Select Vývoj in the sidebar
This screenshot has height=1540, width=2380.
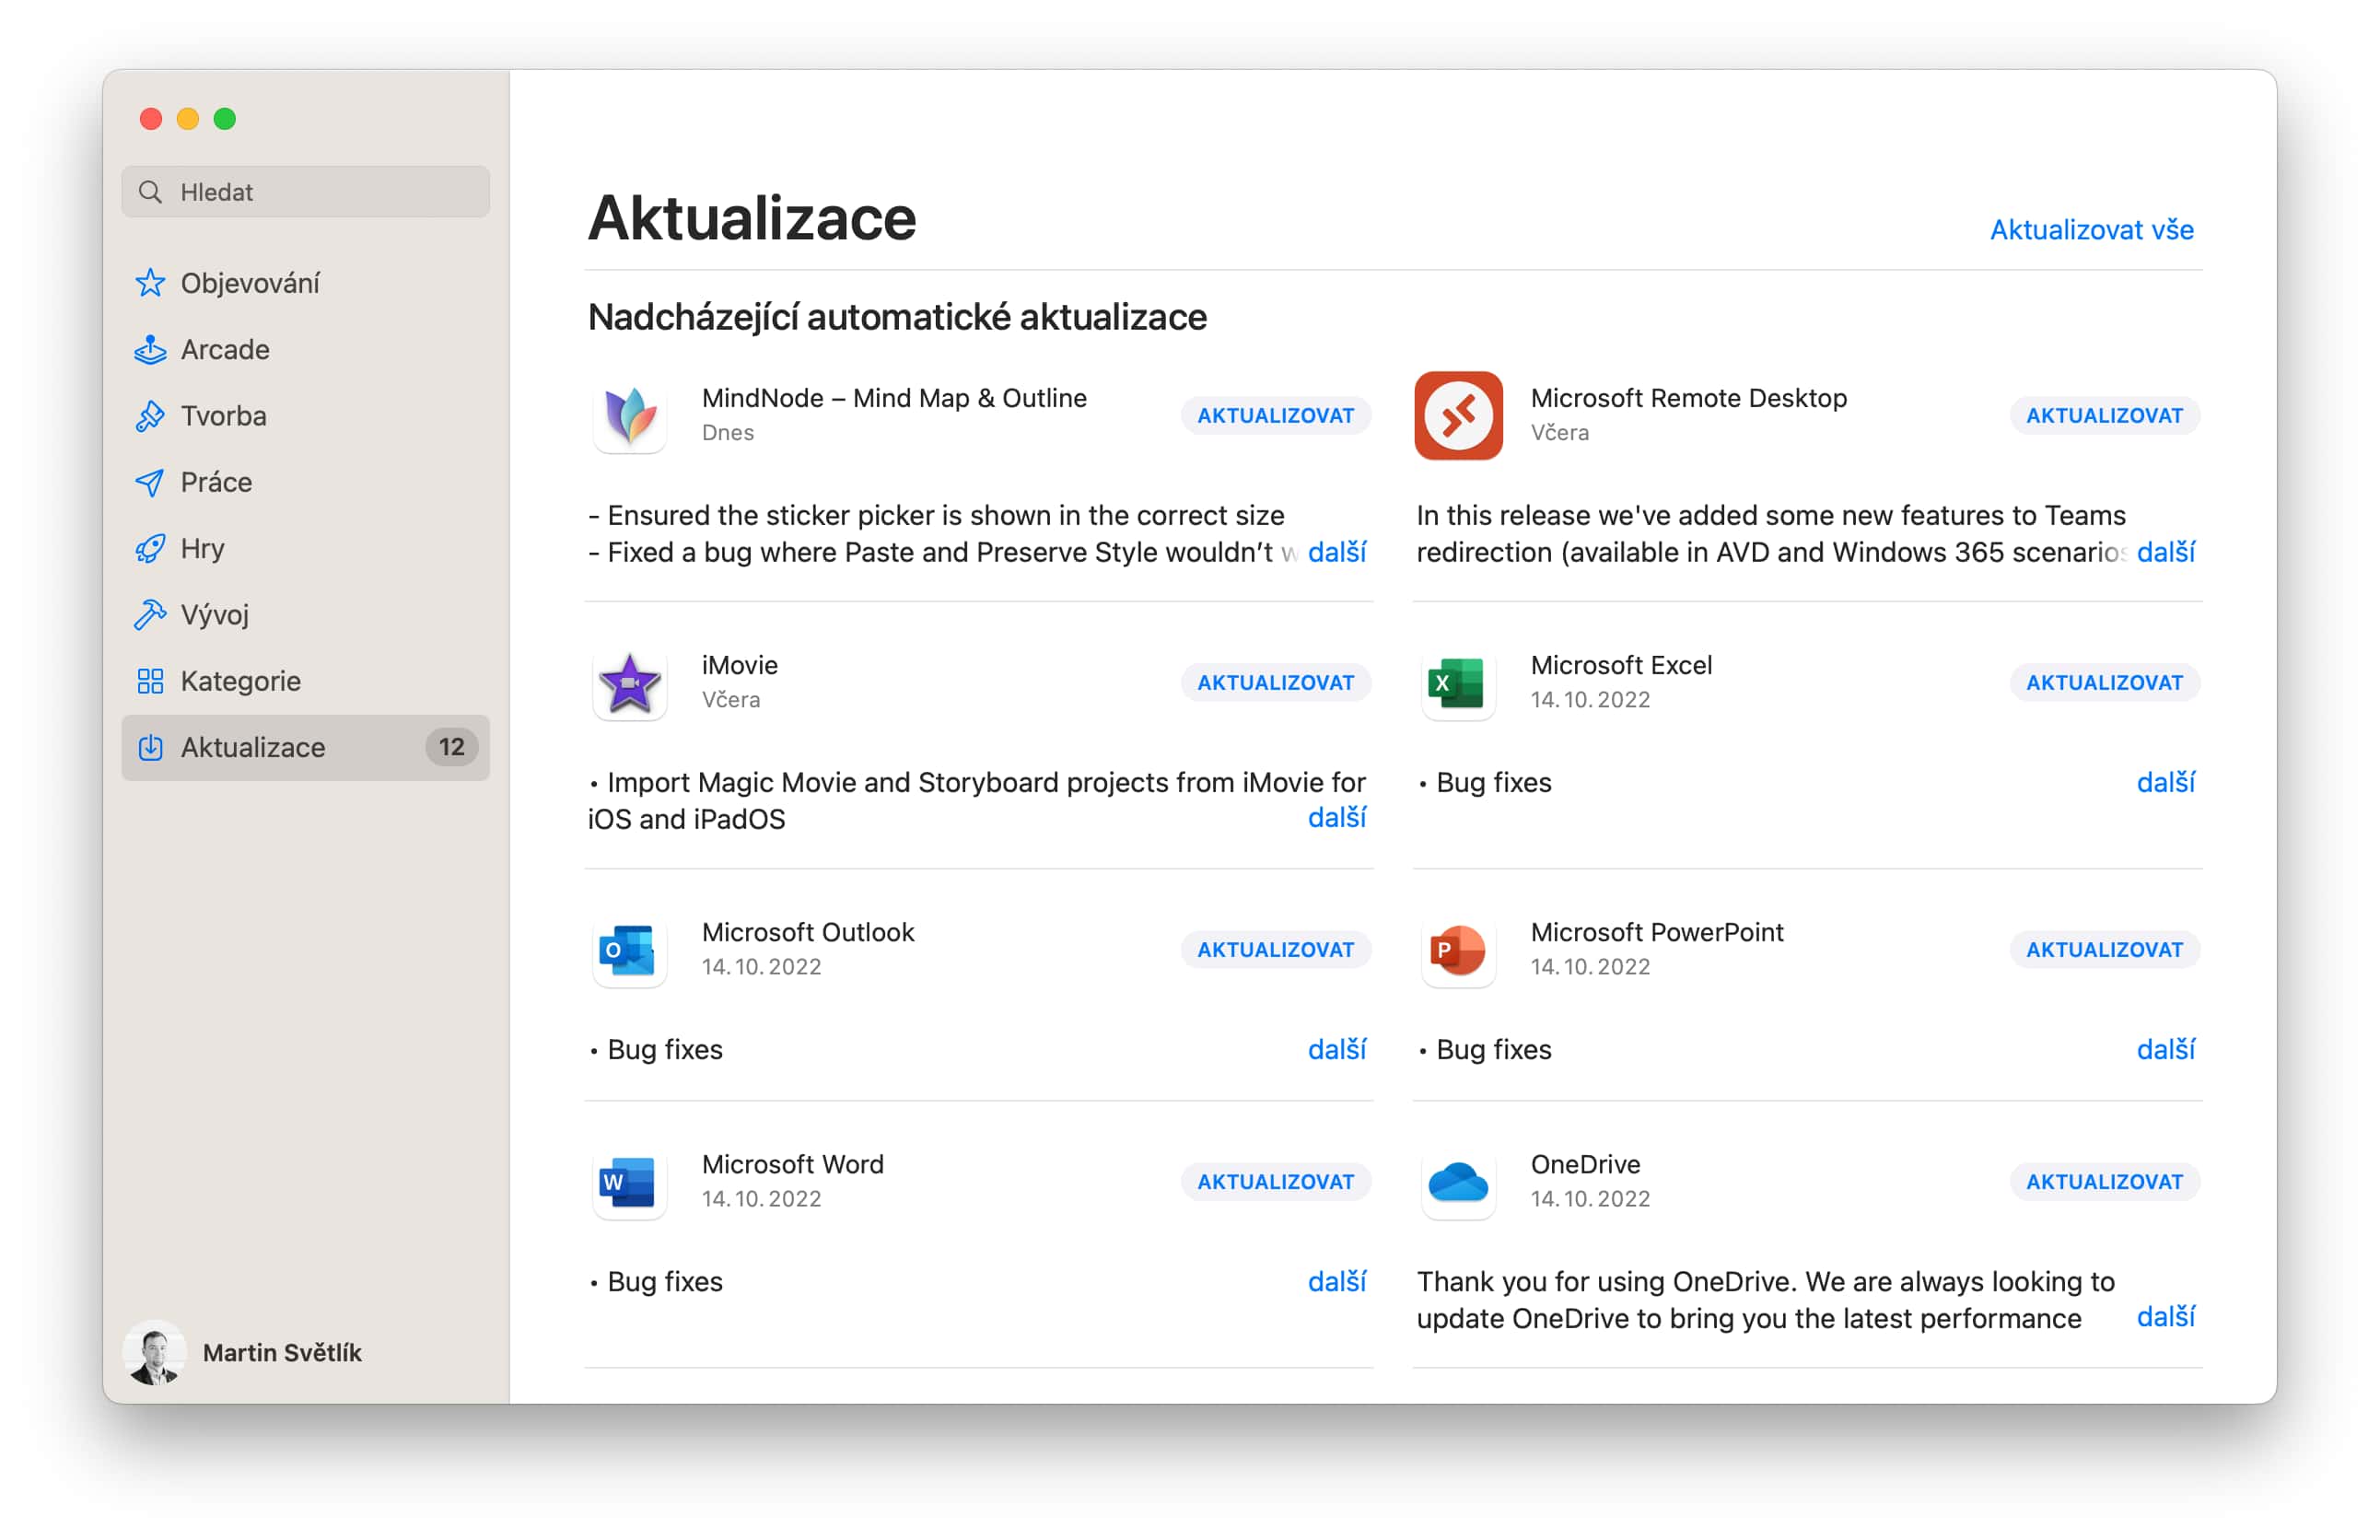pos(305,615)
